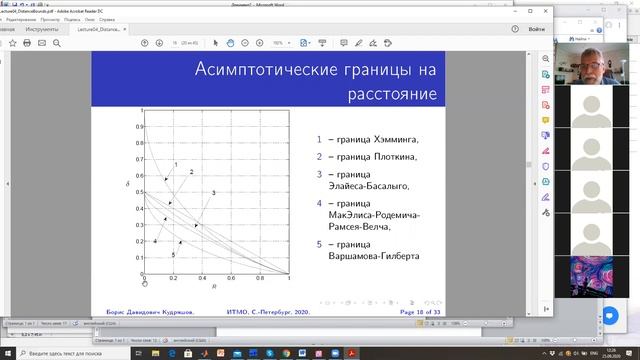The image size is (640, 360).
Task: Launch Edge browser from the taskbar
Action: (171, 353)
